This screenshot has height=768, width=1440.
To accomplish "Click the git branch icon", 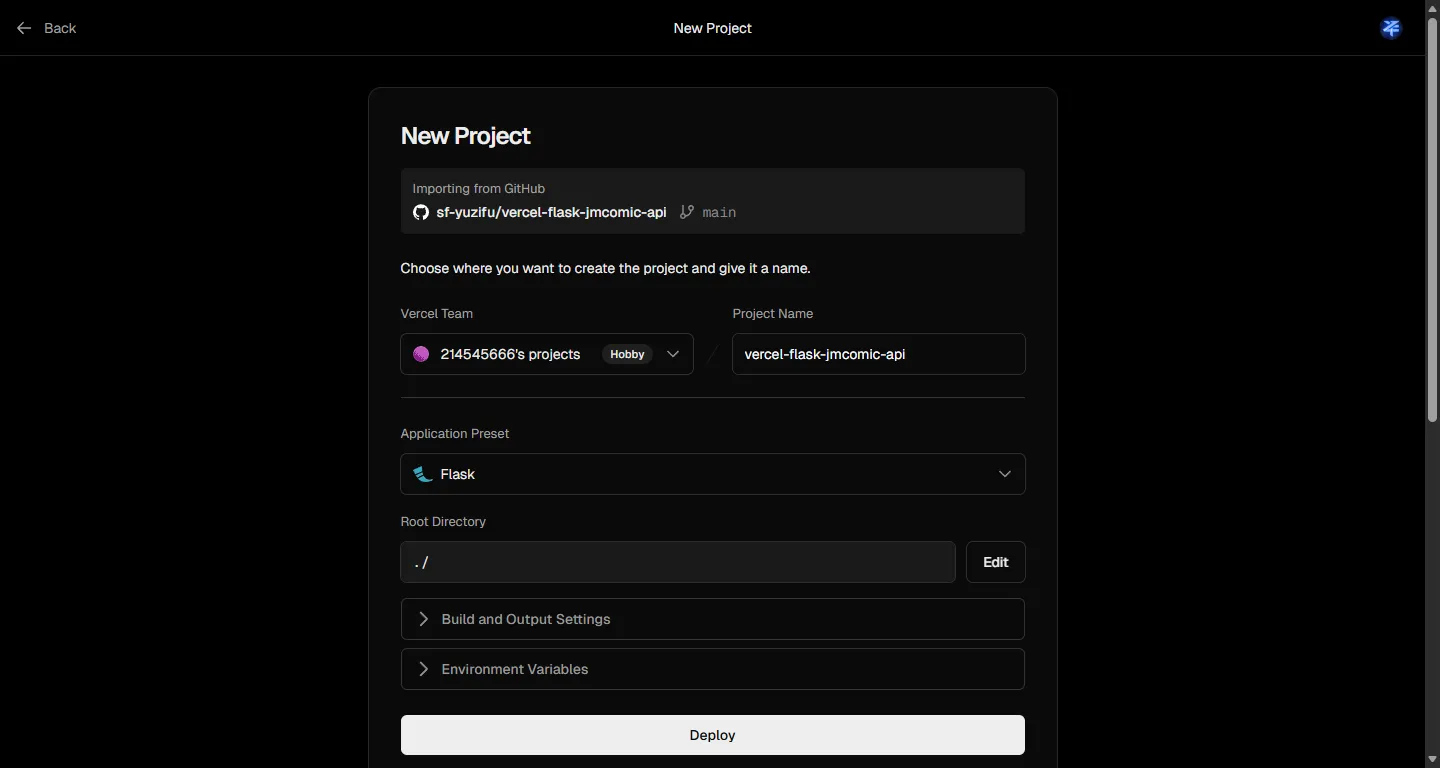I will [687, 212].
